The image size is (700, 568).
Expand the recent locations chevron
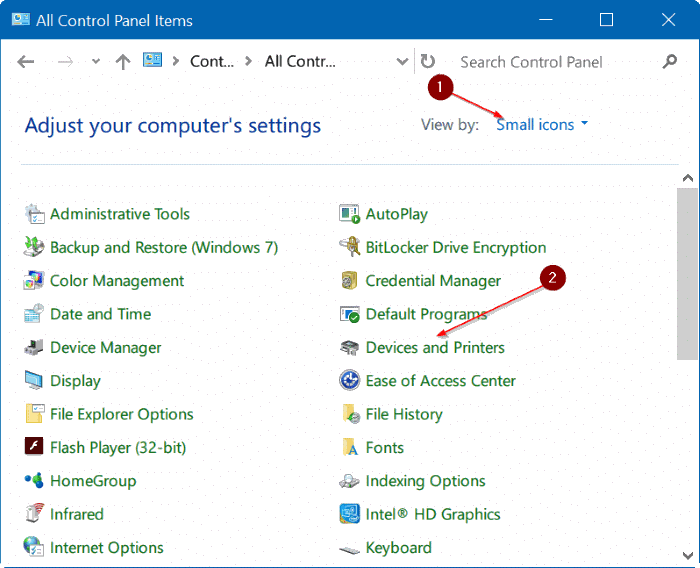tap(96, 62)
